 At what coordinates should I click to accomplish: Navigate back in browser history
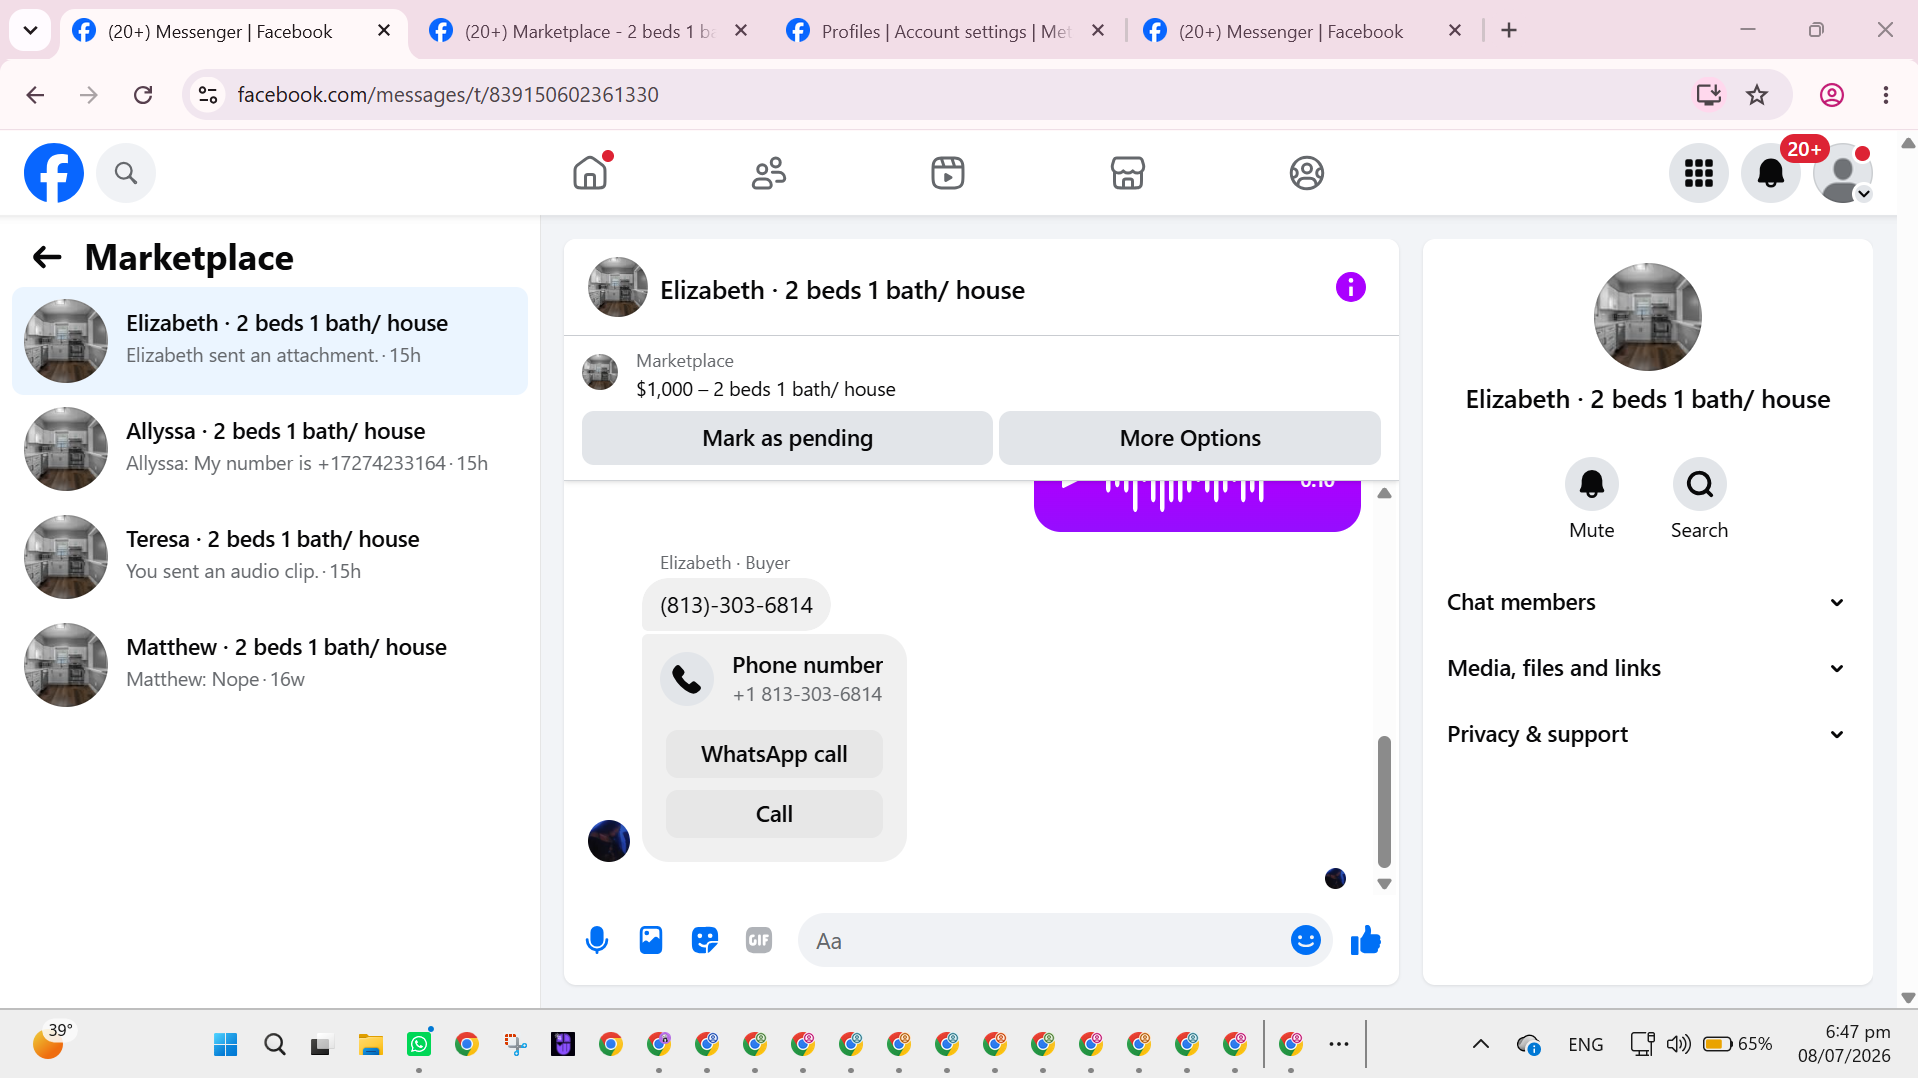click(35, 95)
